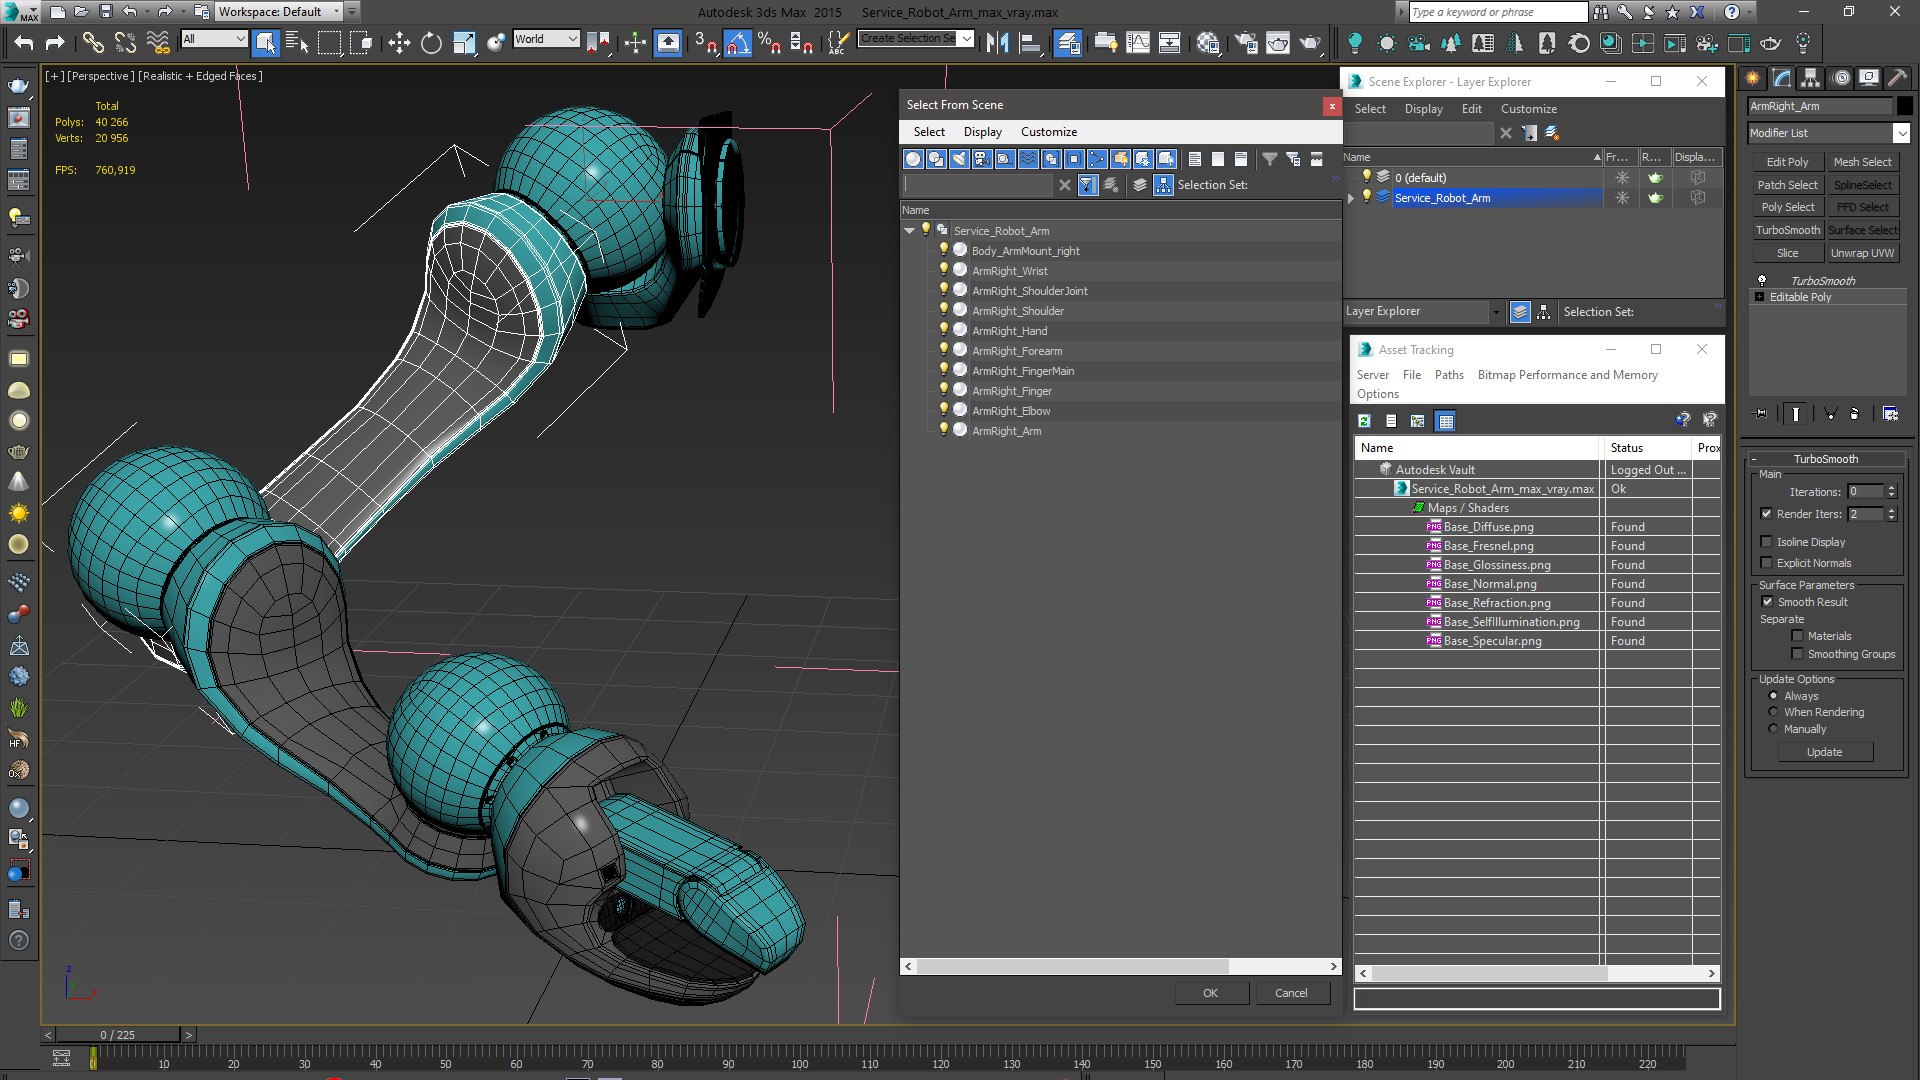Open Curve Editor from toolbar
The image size is (1920, 1080).
1137,42
